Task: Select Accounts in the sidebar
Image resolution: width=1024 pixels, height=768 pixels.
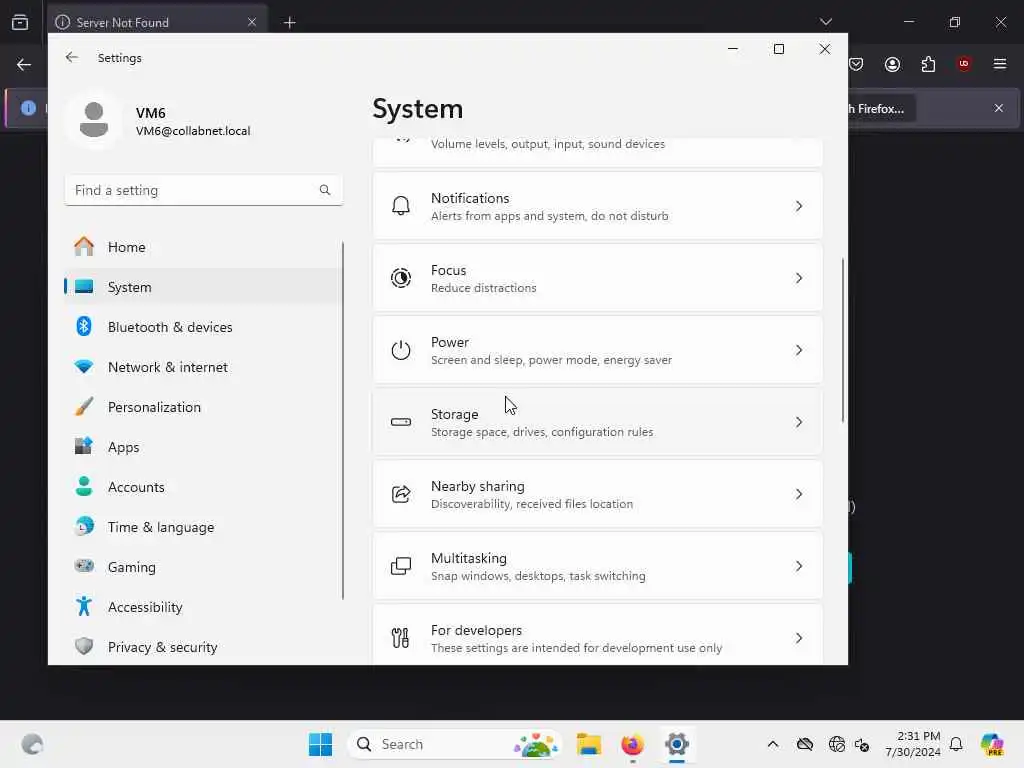Action: tap(203, 487)
